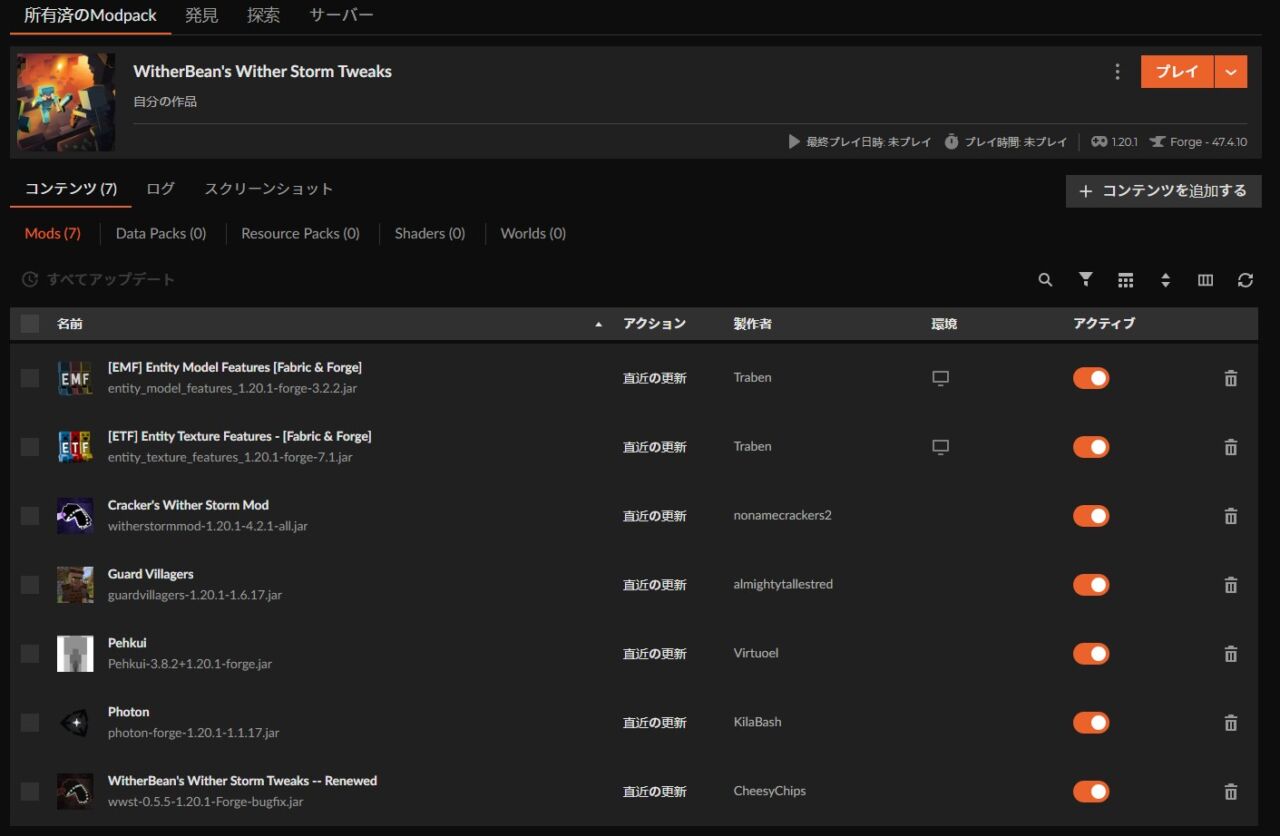Open the search icon in the mods toolbar
This screenshot has height=836, width=1280.
tap(1045, 280)
